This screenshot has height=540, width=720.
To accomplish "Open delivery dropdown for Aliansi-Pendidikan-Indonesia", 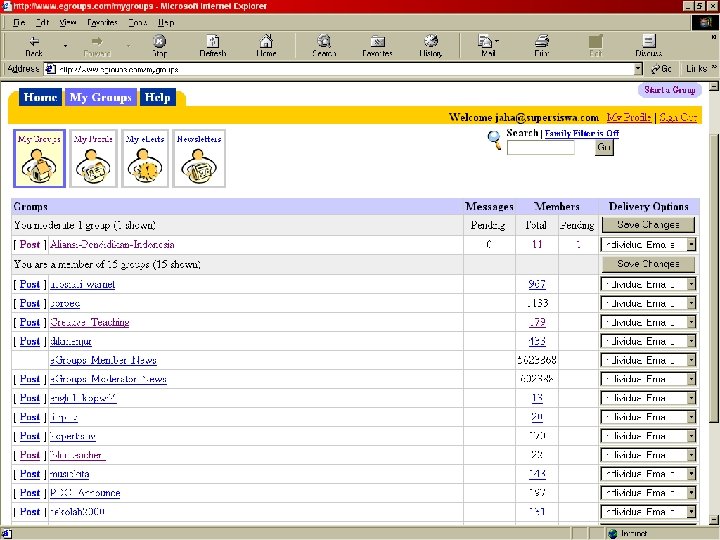I will (691, 245).
